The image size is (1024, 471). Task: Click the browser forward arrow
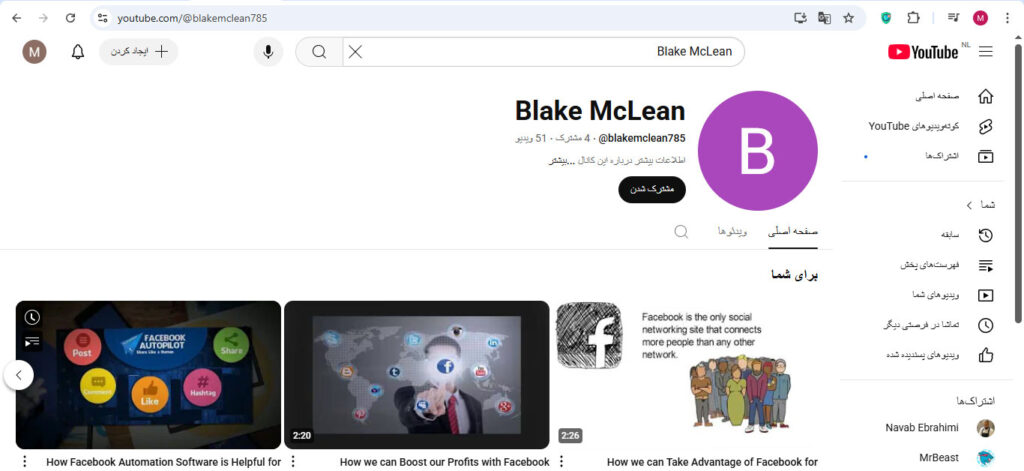click(x=44, y=18)
